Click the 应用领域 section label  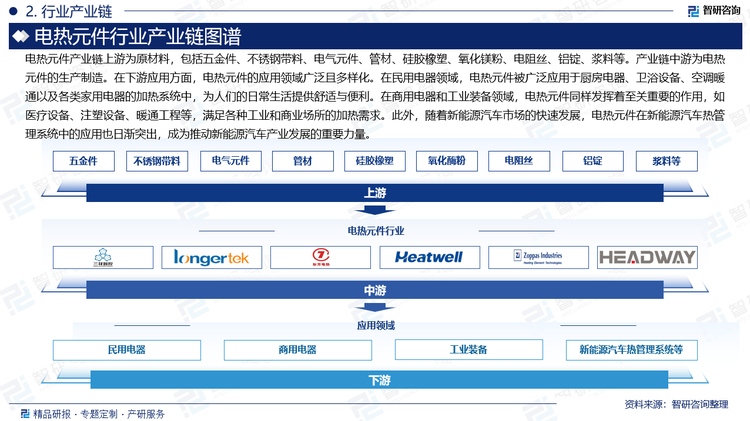click(375, 326)
